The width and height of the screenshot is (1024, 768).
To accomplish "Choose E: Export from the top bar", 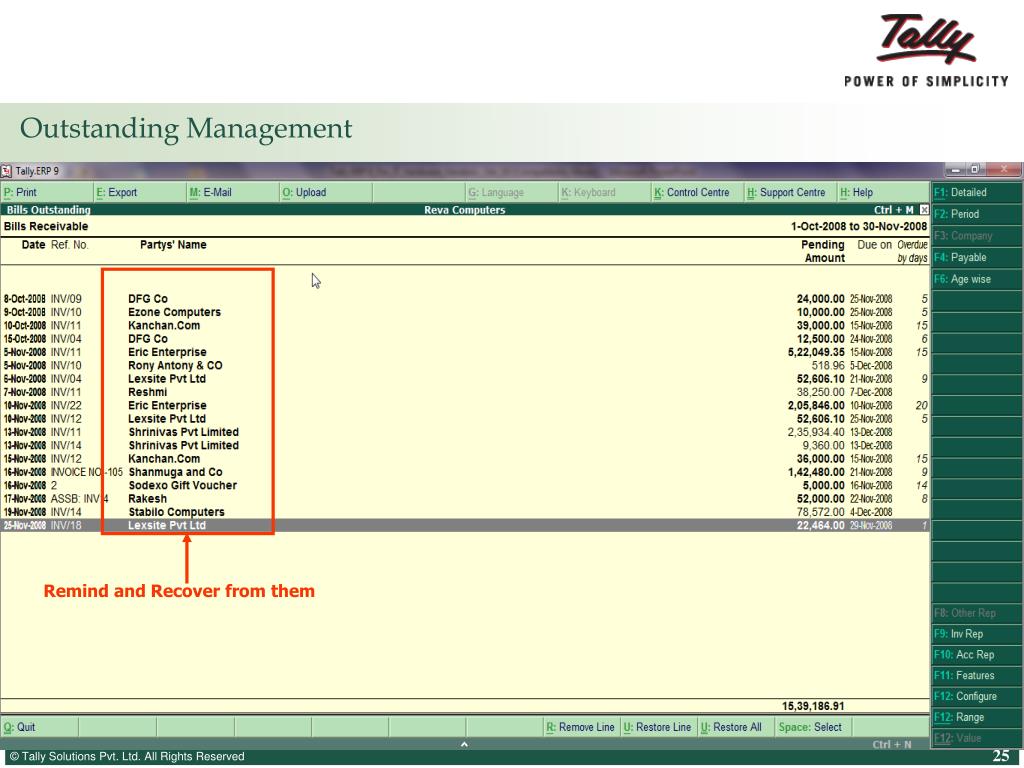I will pyautogui.click(x=140, y=193).
